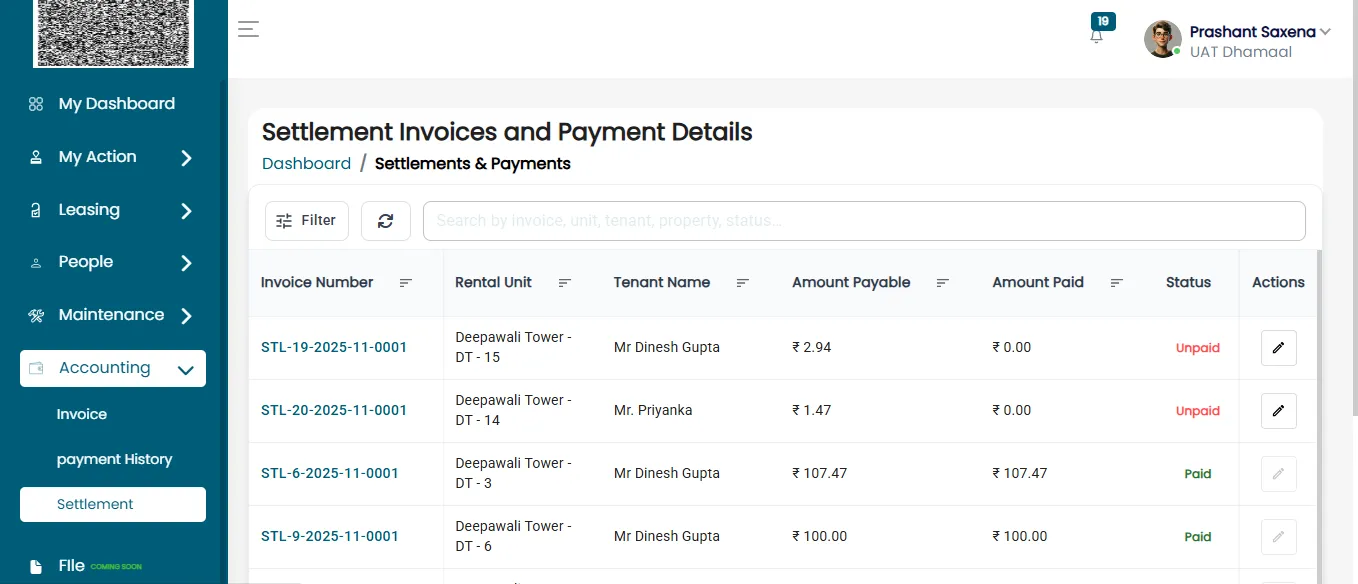Expand the My Action menu
Viewport: 1358px width, 584px height.
pyautogui.click(x=113, y=157)
